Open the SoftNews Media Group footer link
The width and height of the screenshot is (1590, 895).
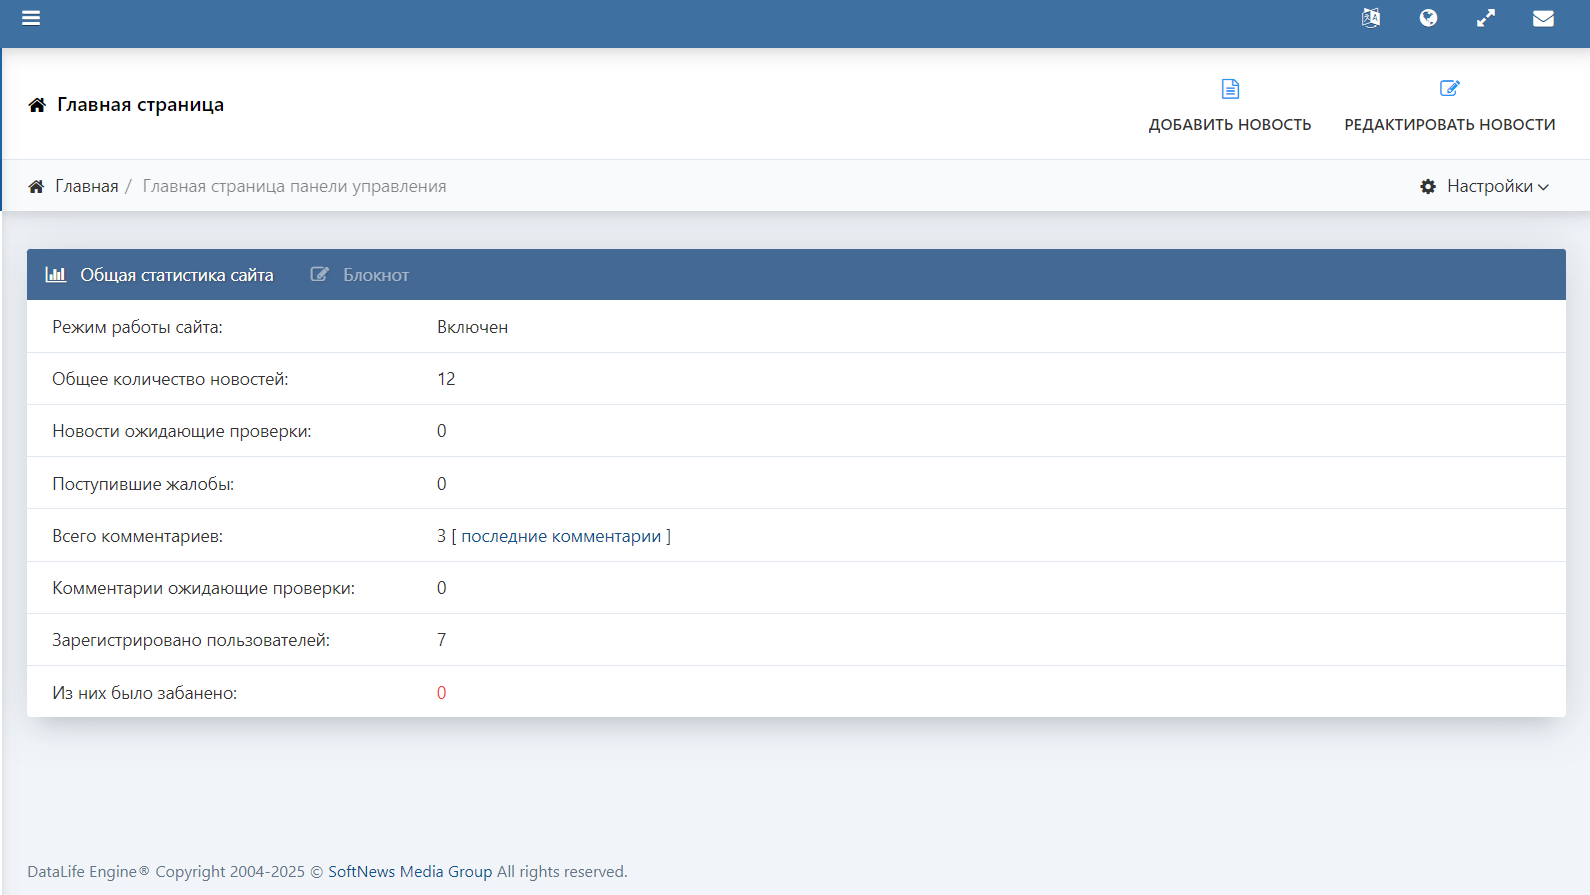pos(410,872)
